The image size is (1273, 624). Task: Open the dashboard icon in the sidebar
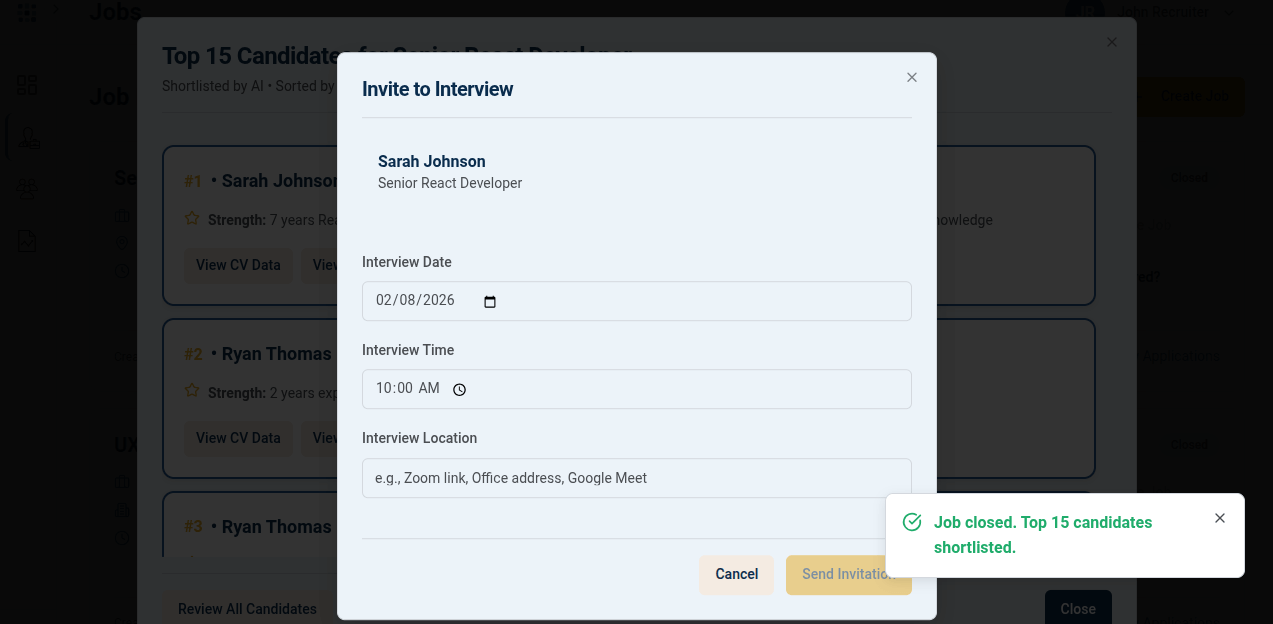pos(27,85)
